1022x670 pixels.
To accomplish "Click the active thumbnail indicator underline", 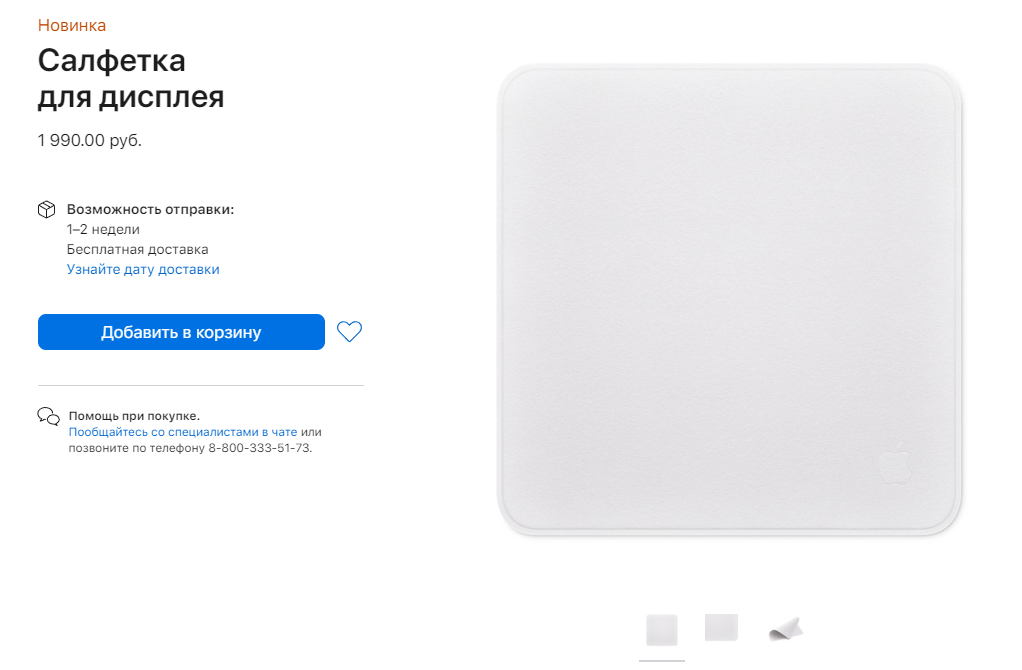I will pos(662,661).
